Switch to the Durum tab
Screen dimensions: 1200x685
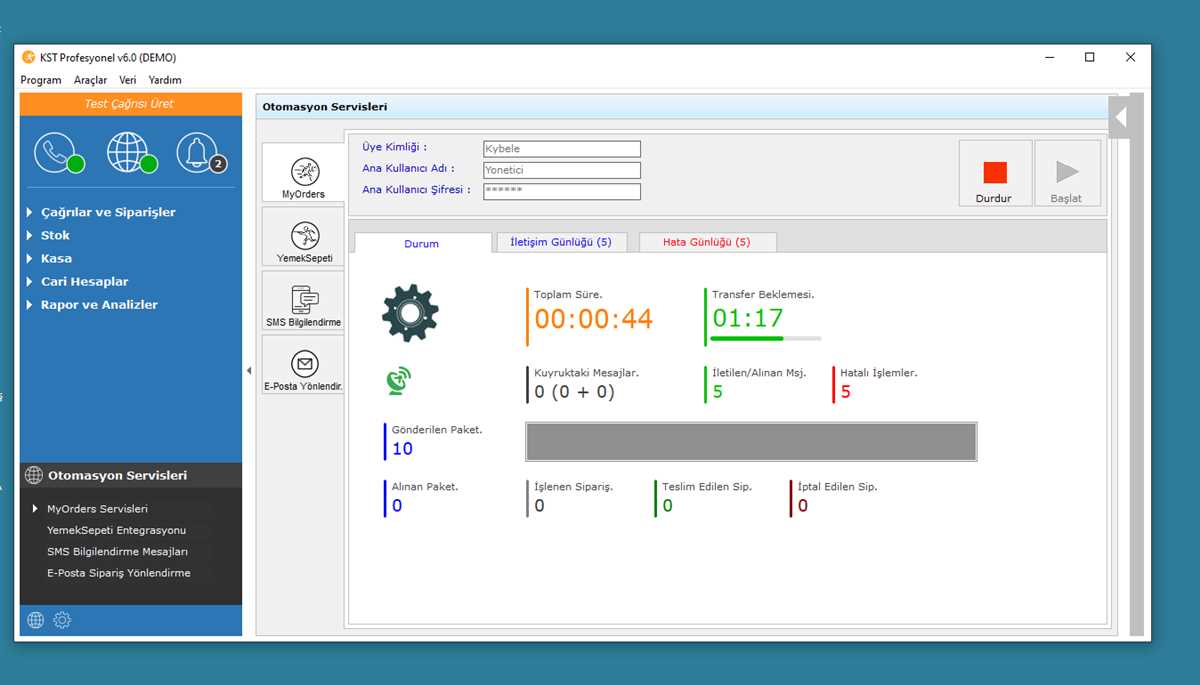coord(422,243)
